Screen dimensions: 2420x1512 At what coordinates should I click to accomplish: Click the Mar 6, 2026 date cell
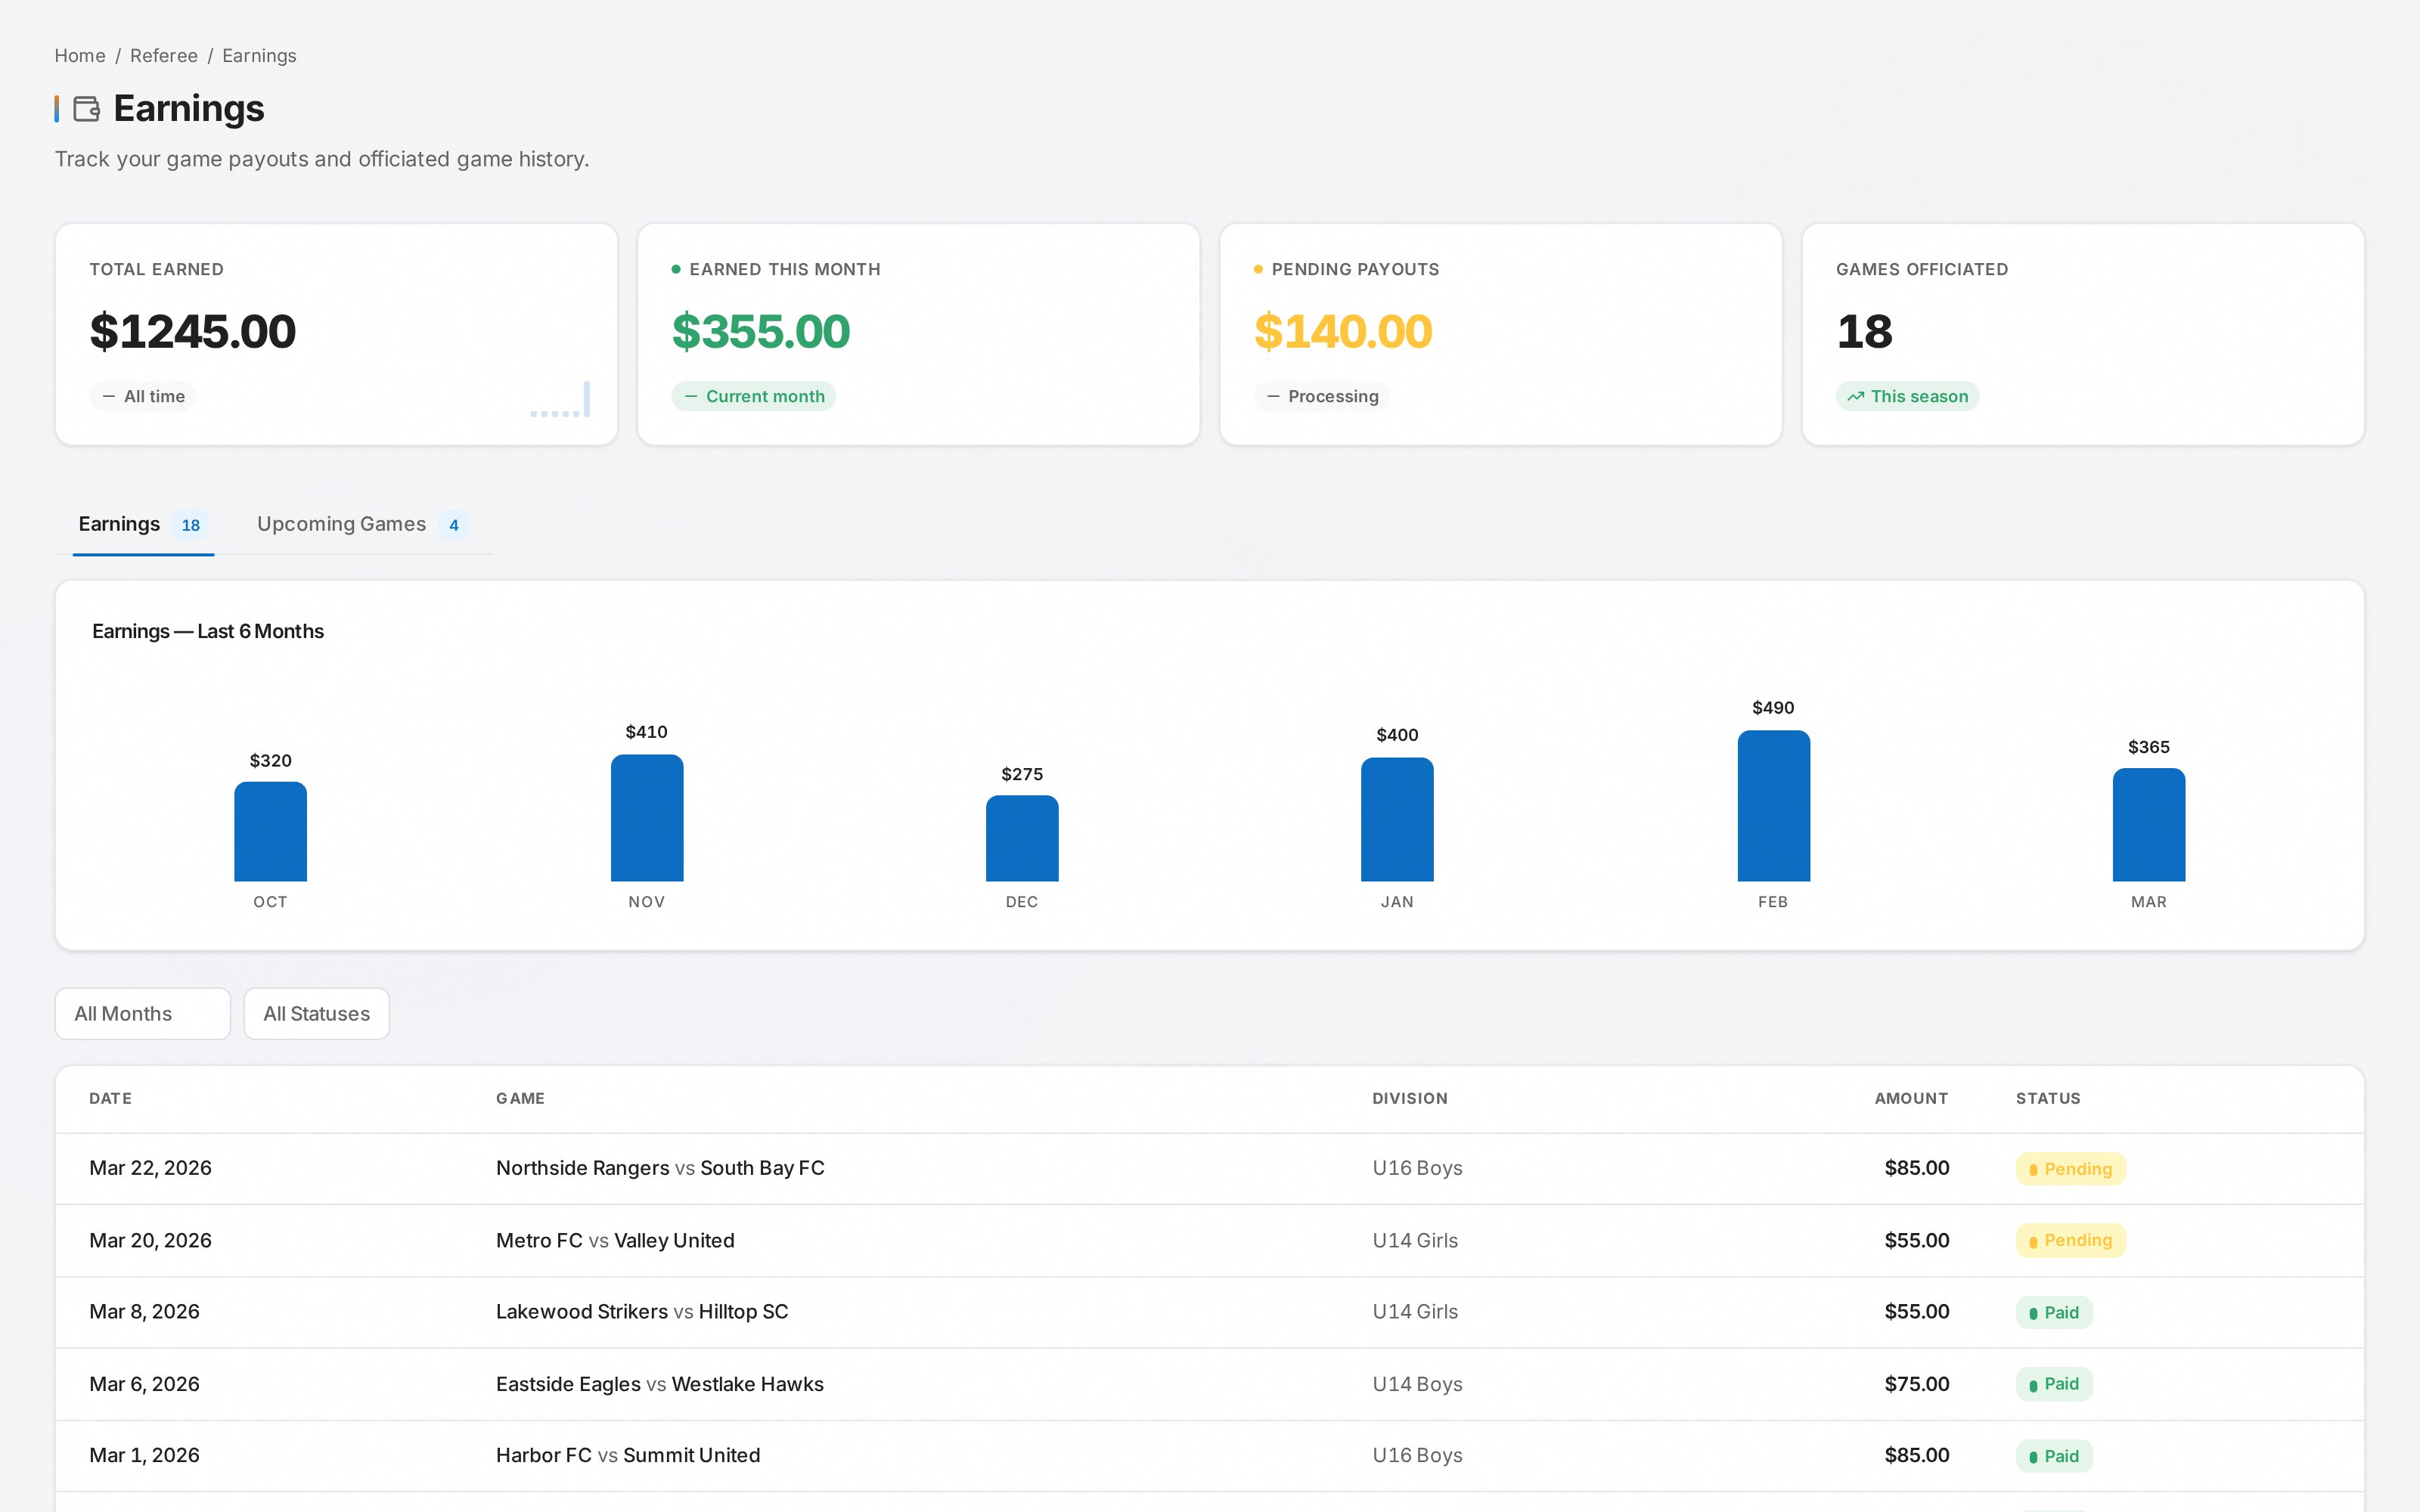(144, 1385)
